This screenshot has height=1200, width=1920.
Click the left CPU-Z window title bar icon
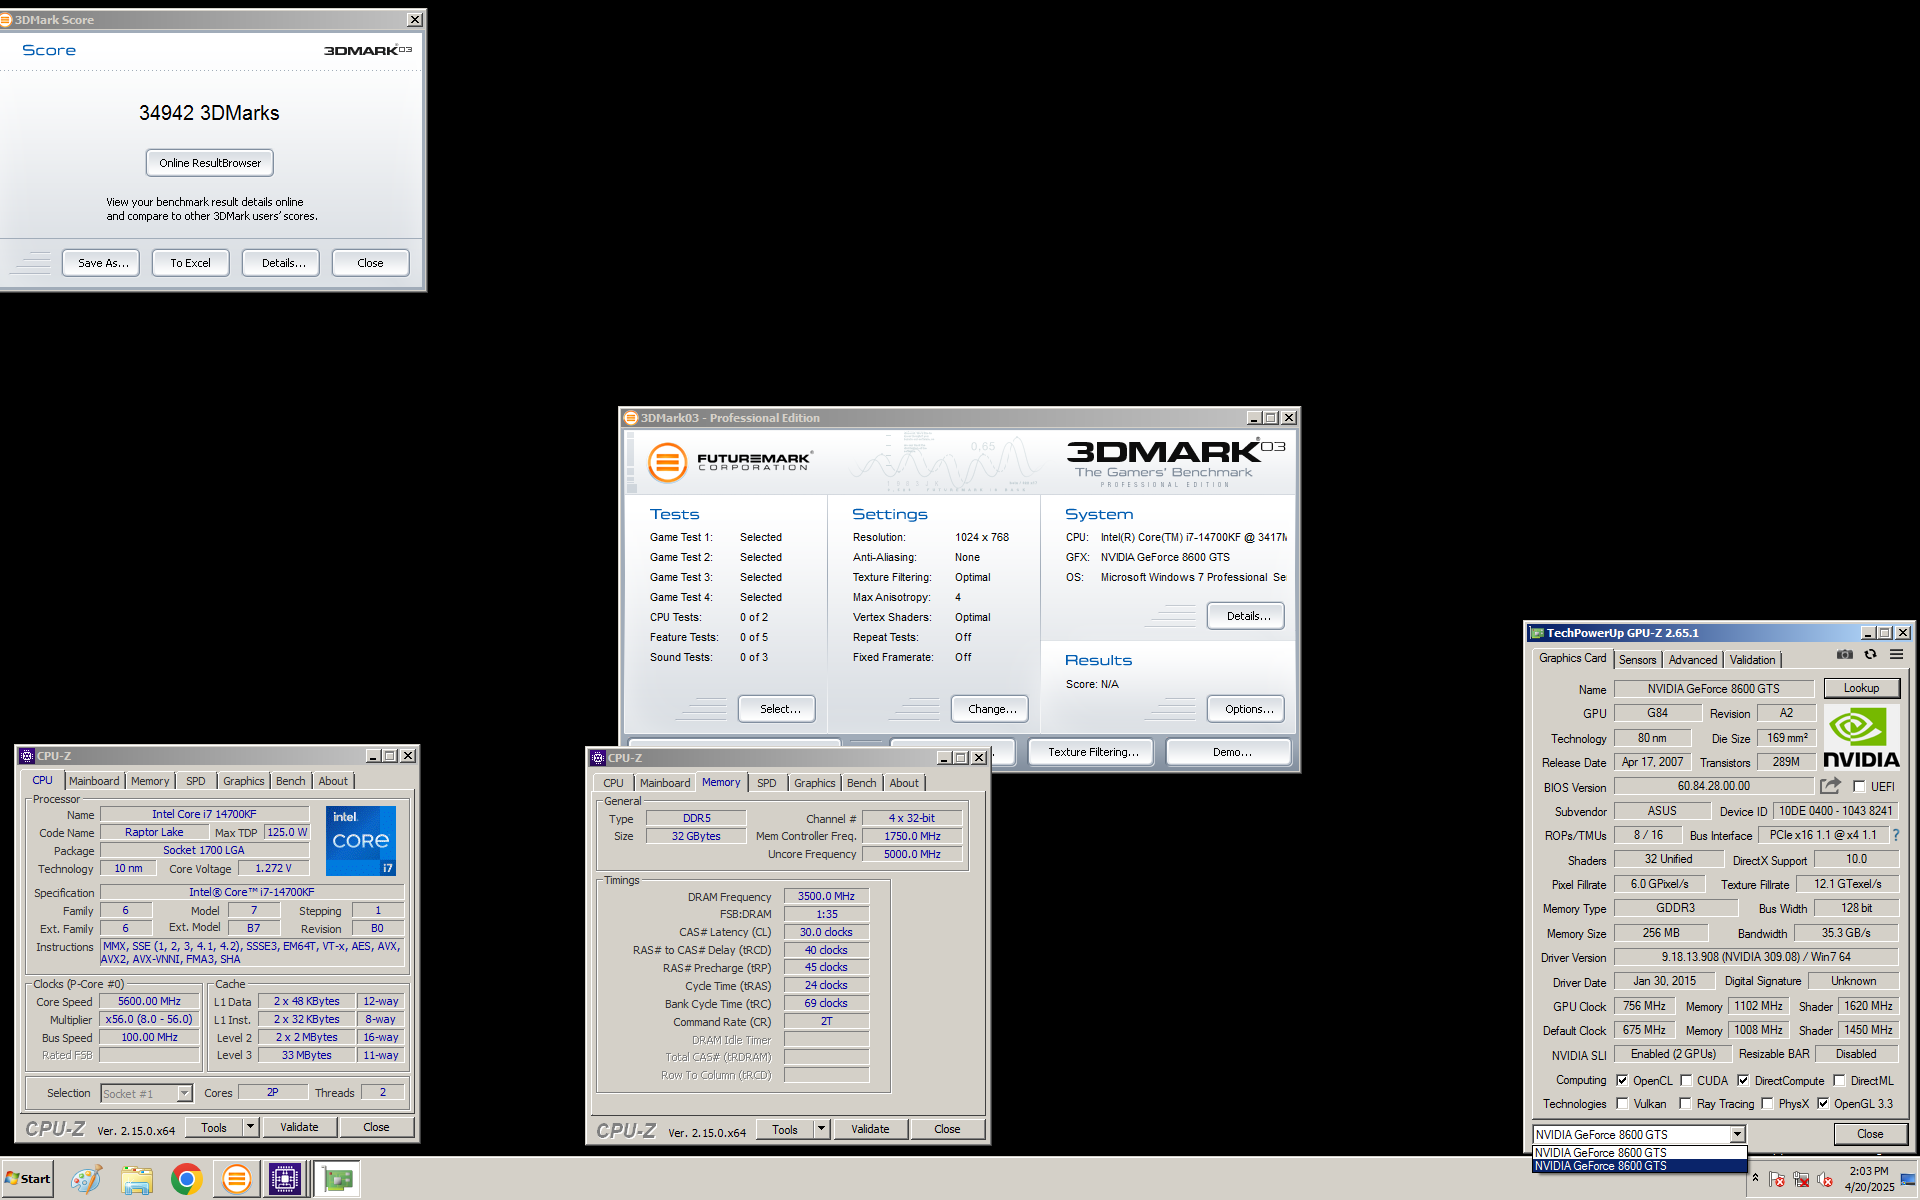tap(27, 756)
